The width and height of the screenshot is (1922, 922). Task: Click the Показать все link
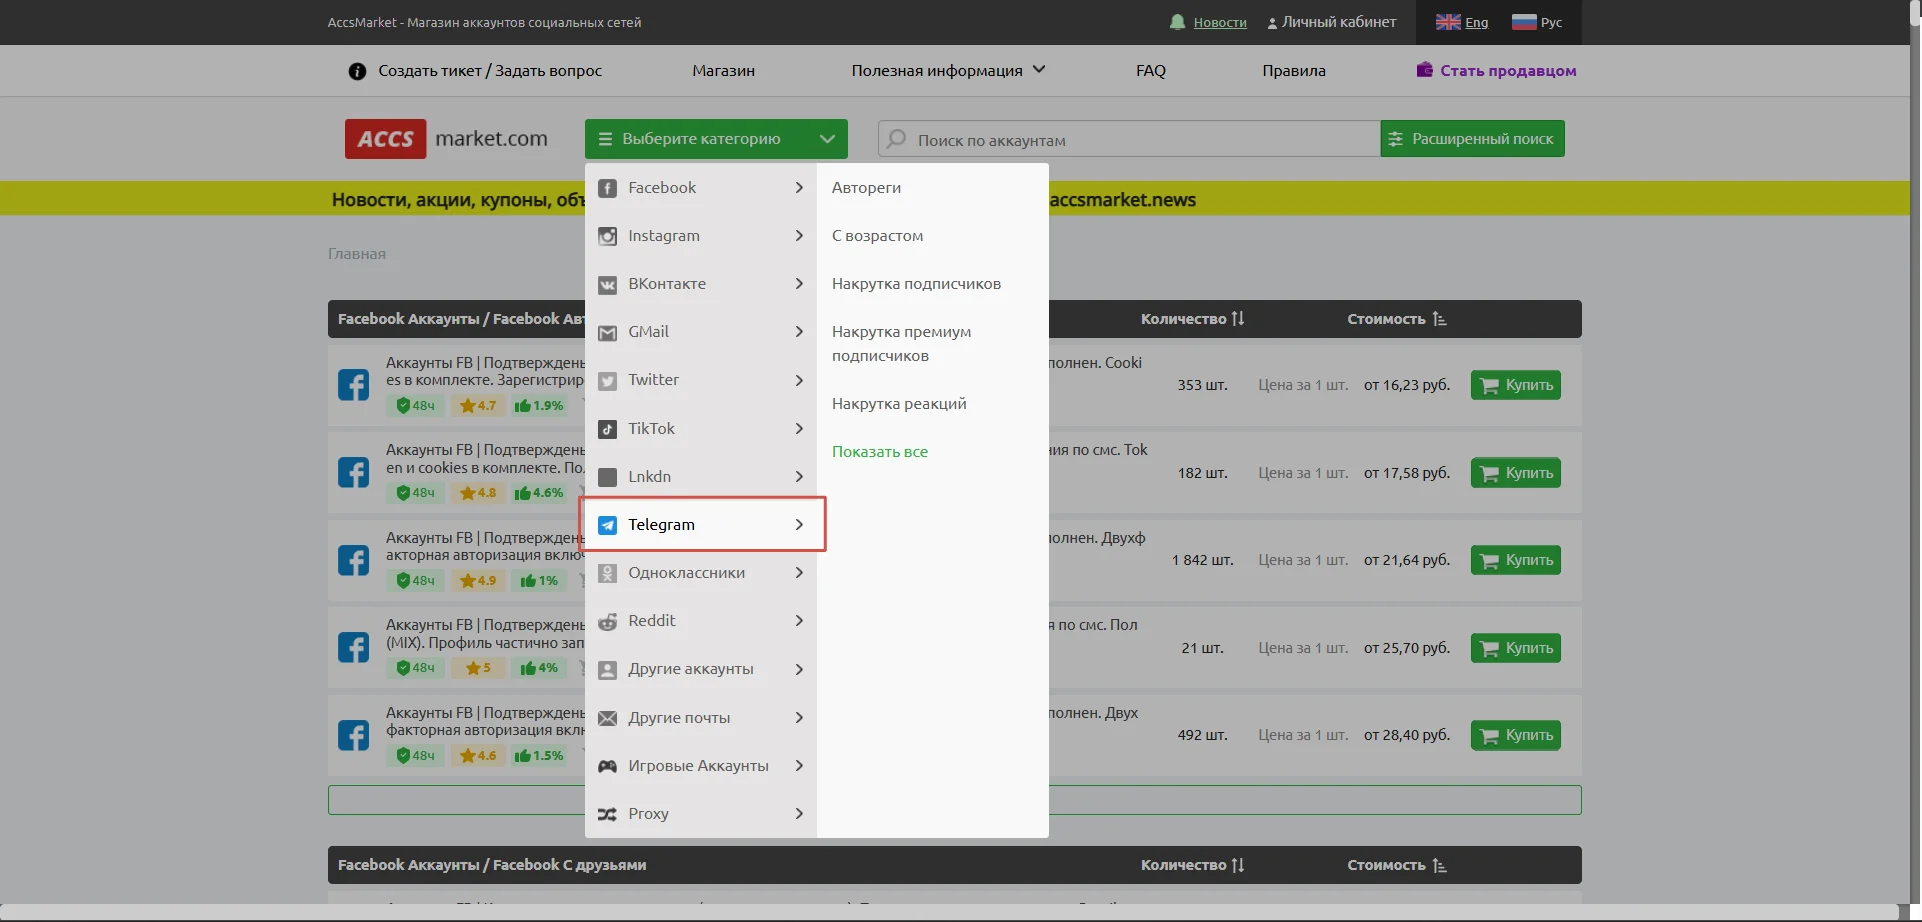coord(880,452)
